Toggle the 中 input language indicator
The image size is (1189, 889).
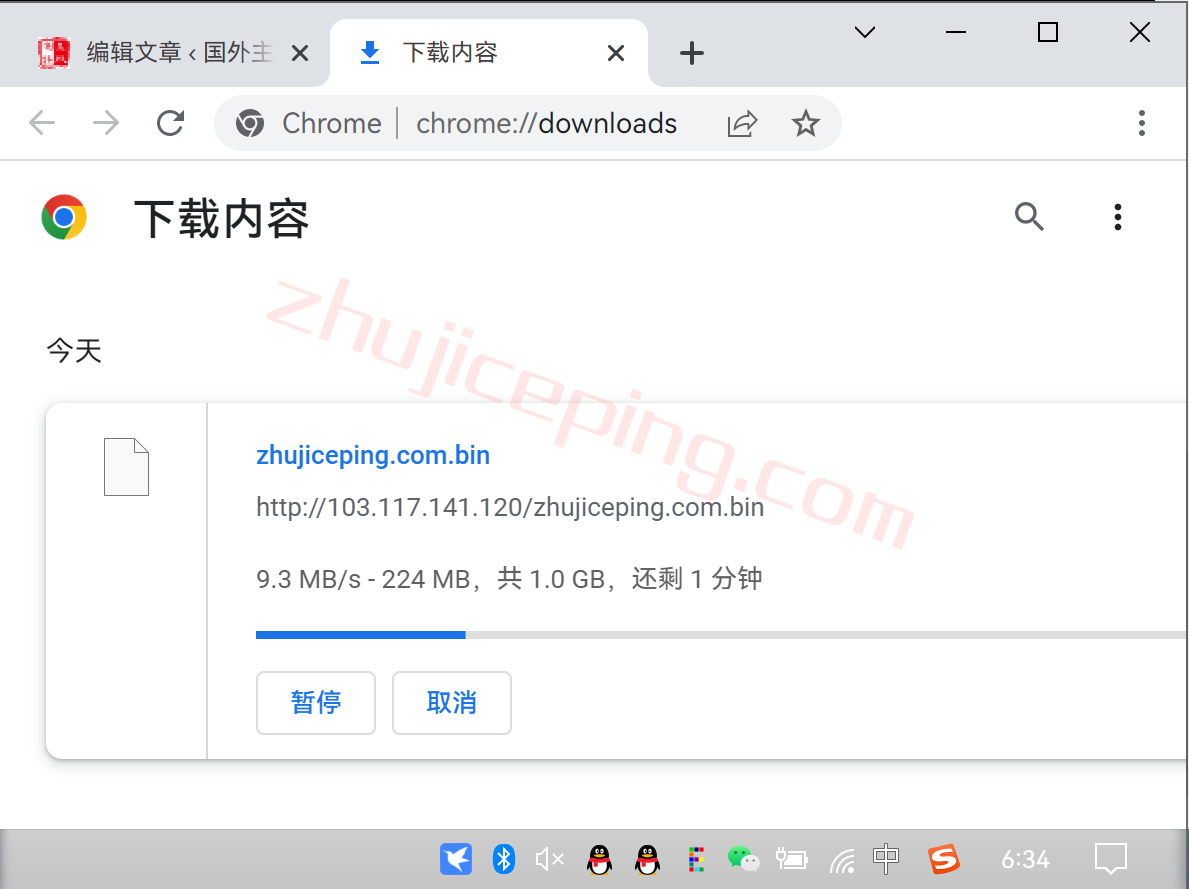click(x=886, y=859)
